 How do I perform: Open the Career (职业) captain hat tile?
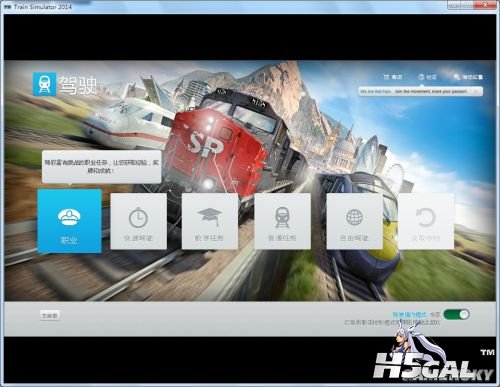coord(69,221)
